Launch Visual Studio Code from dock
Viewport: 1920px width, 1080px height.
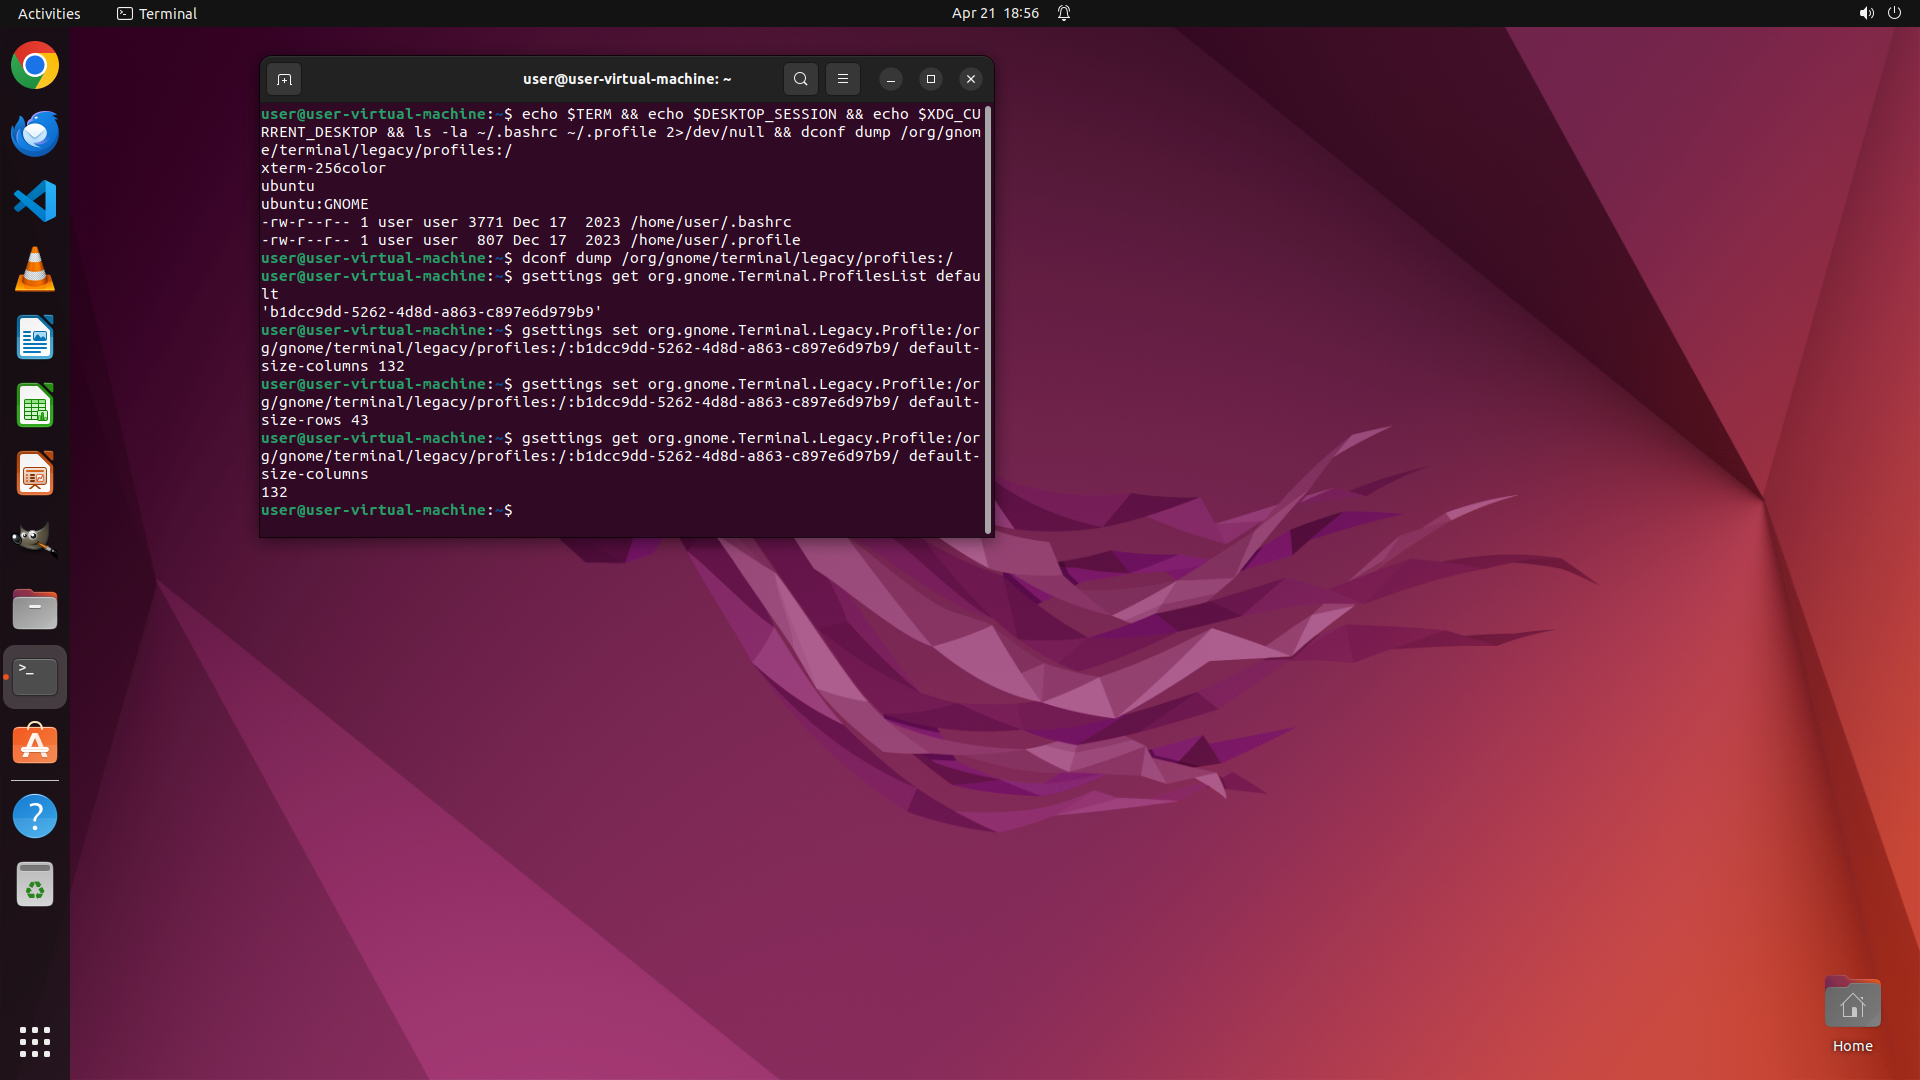(x=35, y=201)
